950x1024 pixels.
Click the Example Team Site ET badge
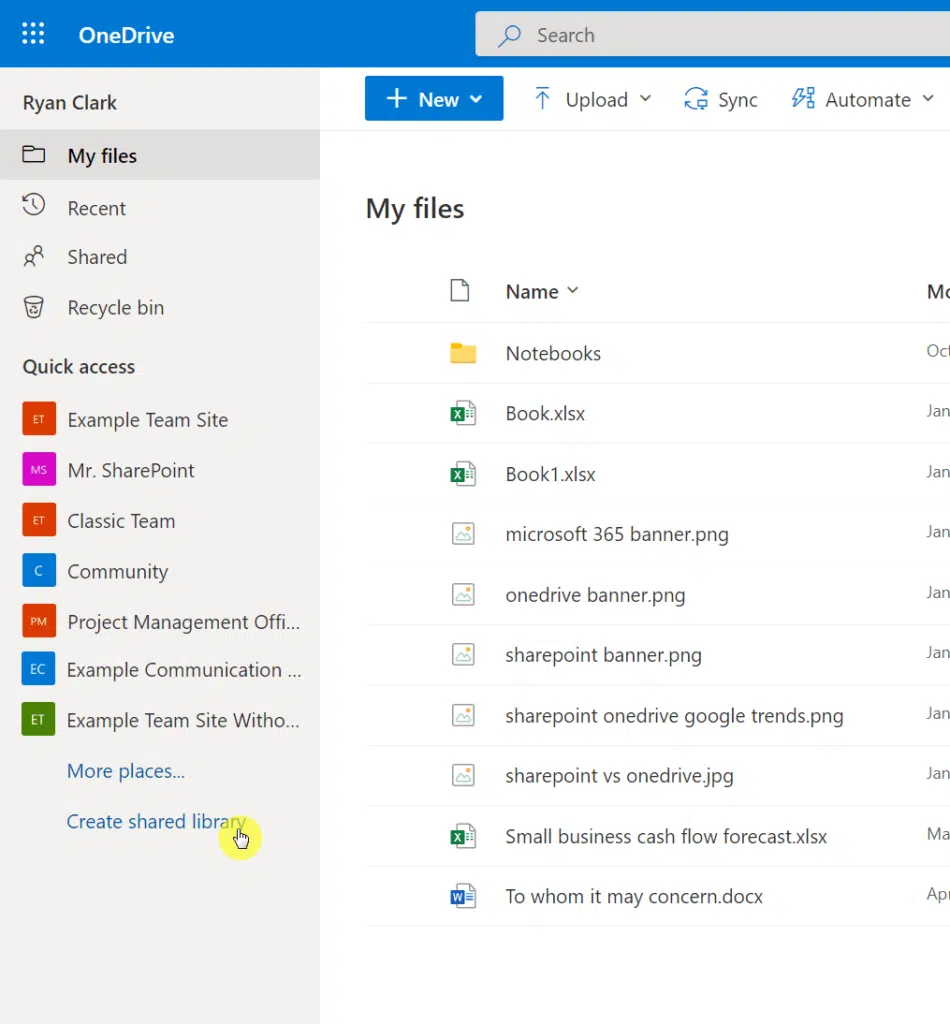(x=39, y=419)
